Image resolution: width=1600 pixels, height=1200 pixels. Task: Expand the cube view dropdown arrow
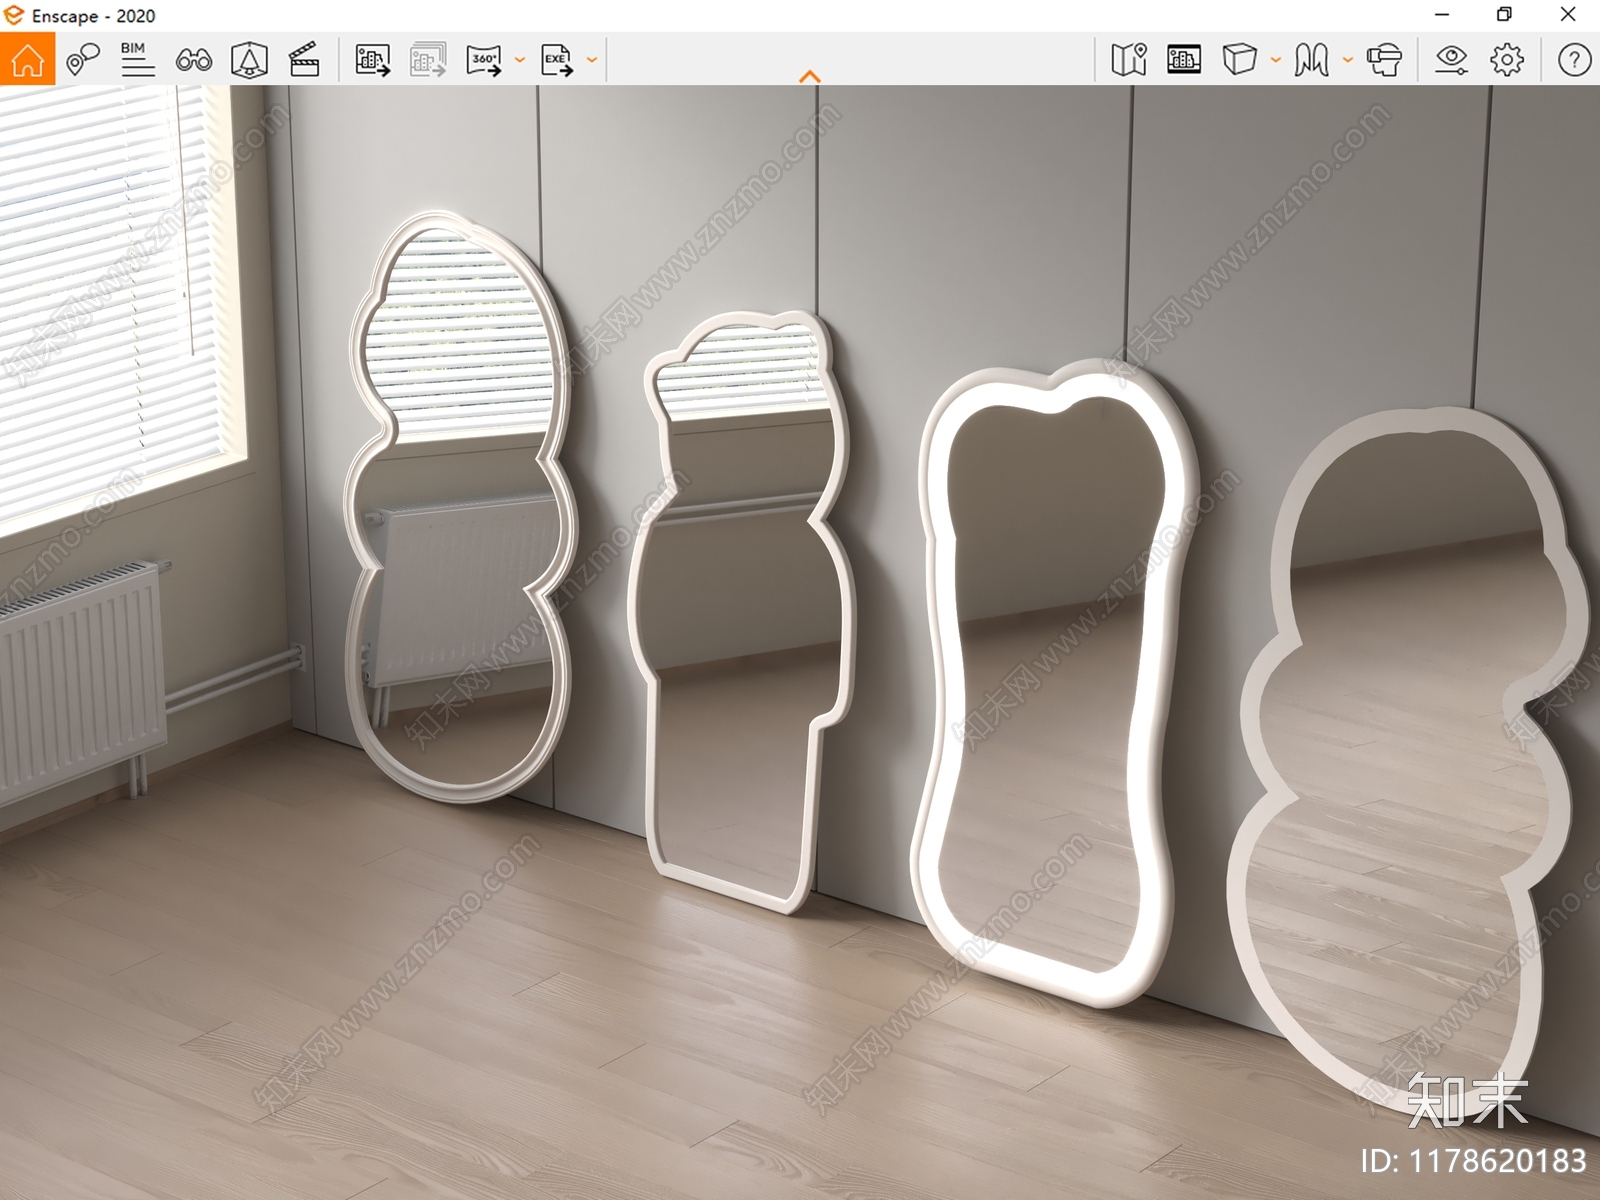(1275, 60)
